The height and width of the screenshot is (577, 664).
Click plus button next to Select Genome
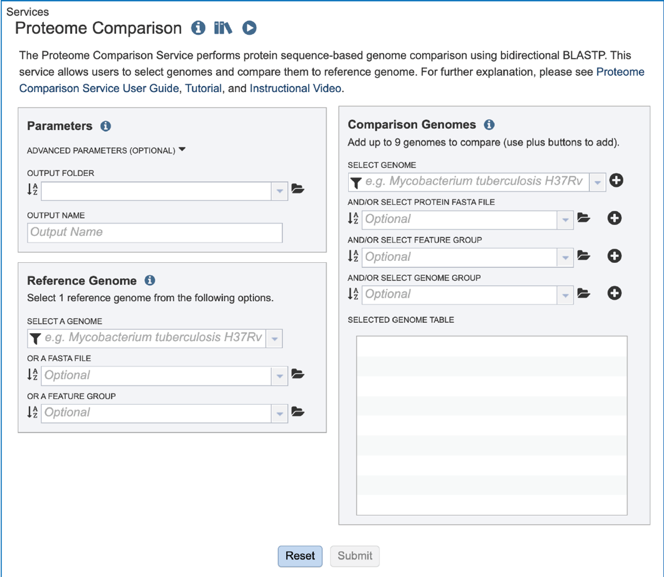(616, 181)
